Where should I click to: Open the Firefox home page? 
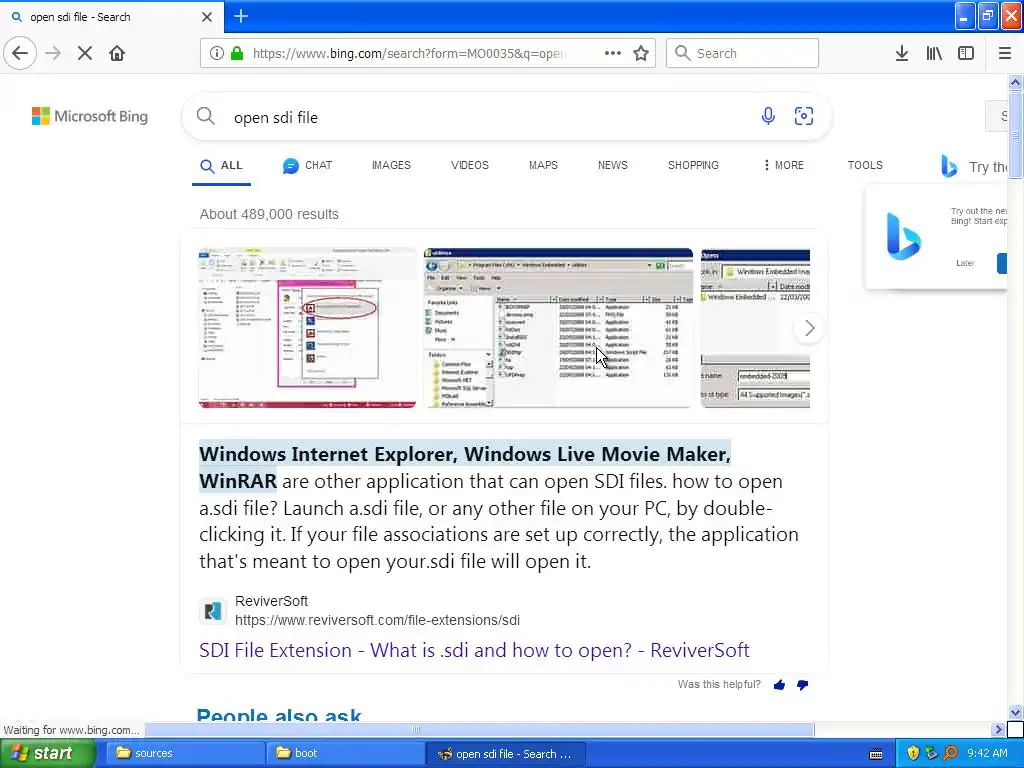pyautogui.click(x=117, y=54)
